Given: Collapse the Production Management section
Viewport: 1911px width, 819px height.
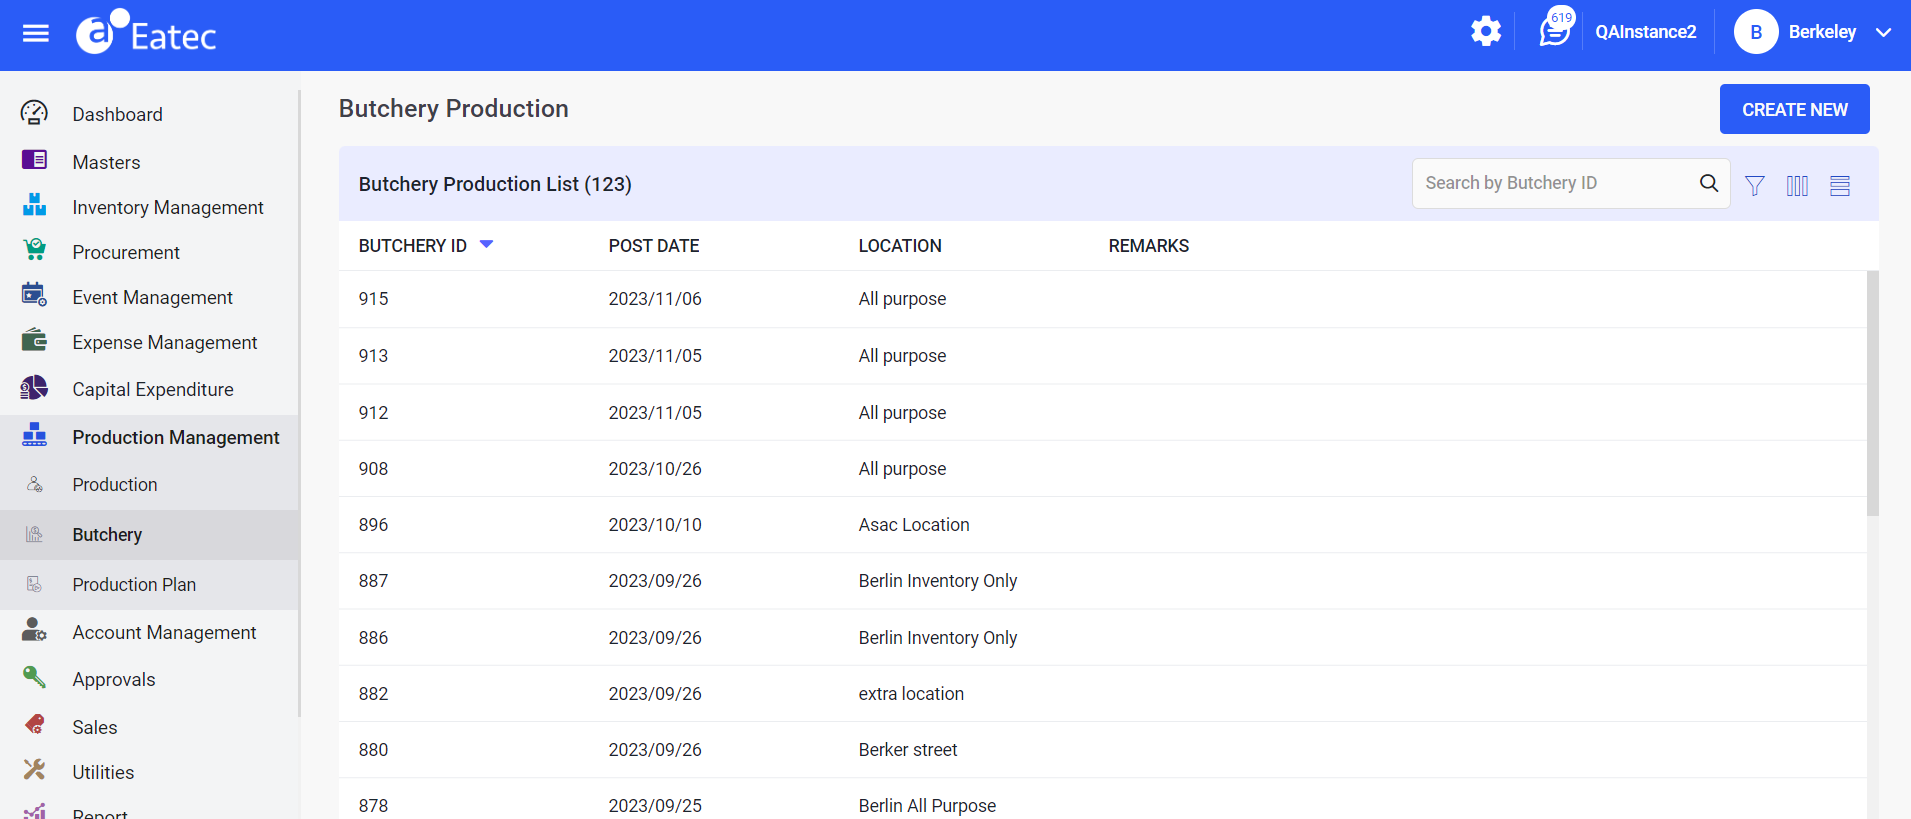Looking at the screenshot, I should (175, 437).
